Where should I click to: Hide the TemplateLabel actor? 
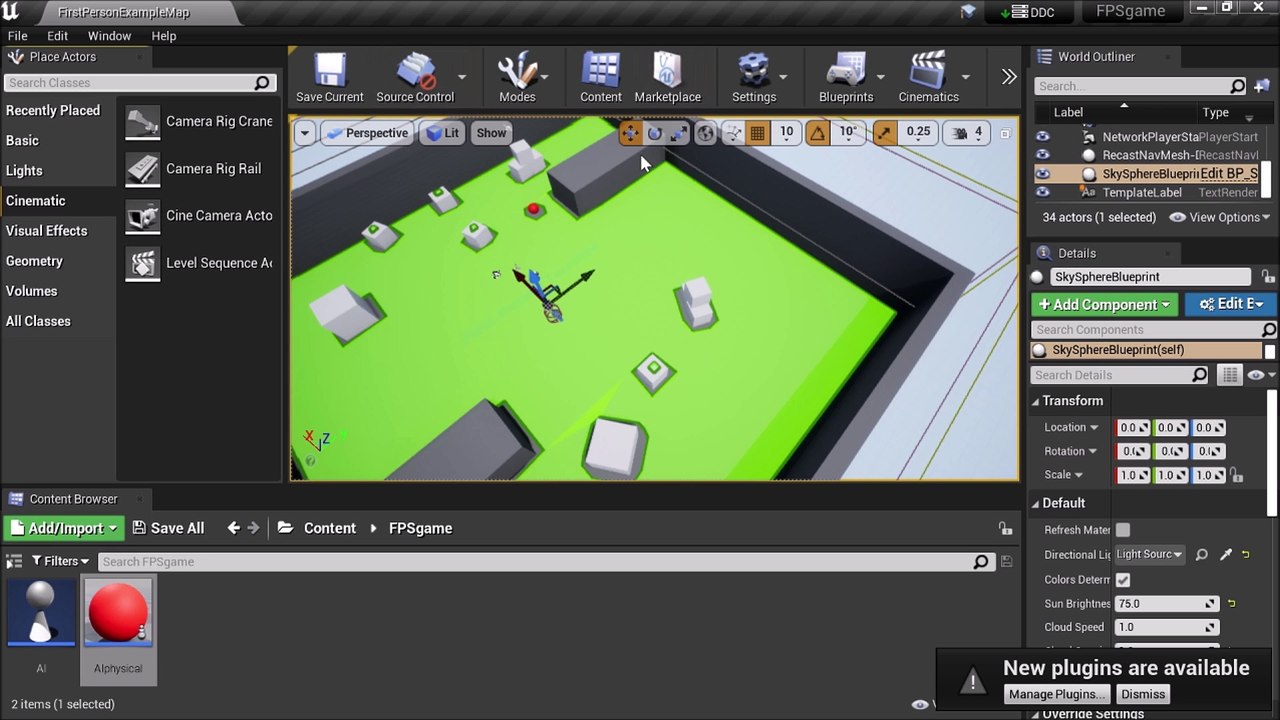point(1043,192)
